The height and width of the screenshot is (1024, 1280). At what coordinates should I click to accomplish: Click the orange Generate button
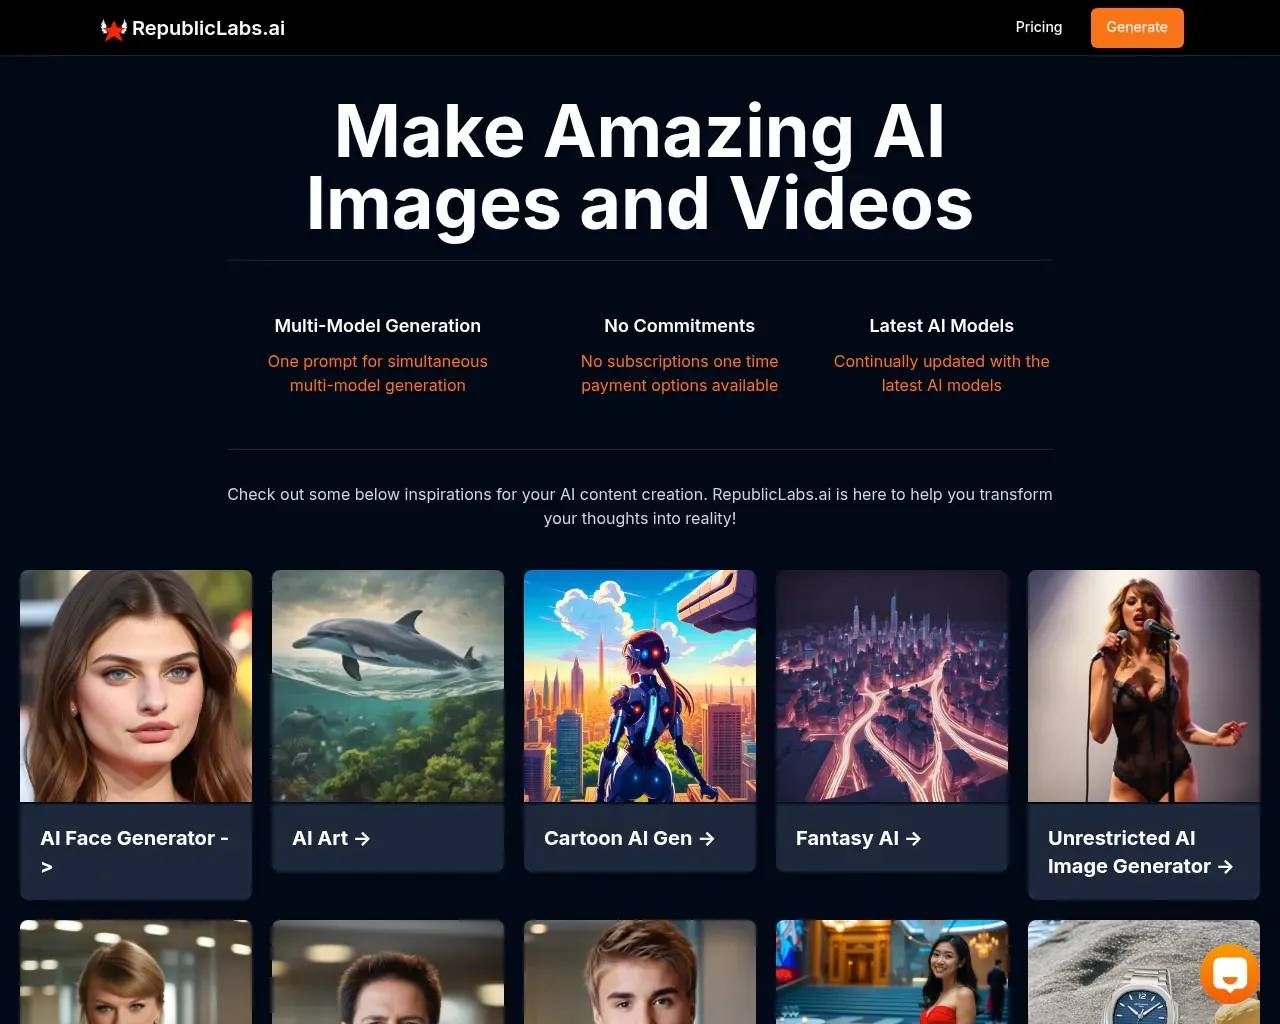1137,28
